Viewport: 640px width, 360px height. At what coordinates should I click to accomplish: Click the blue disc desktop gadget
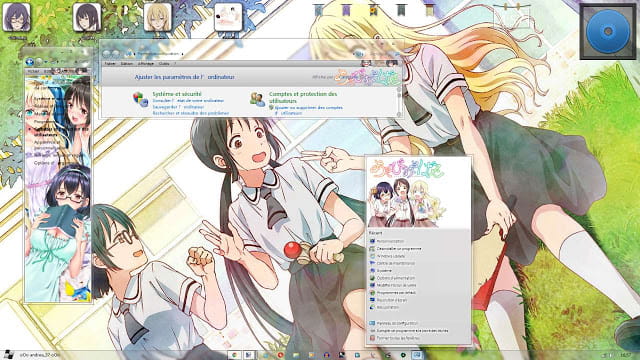click(608, 32)
